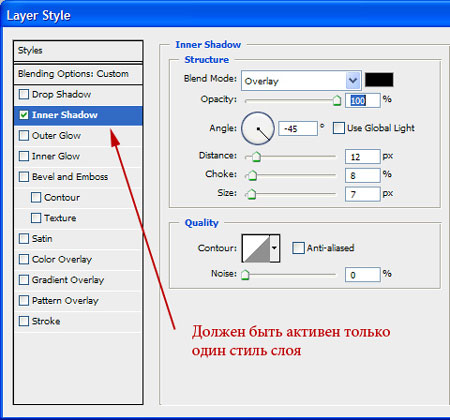Check the Gradient Overlay checkbox

pos(24,280)
